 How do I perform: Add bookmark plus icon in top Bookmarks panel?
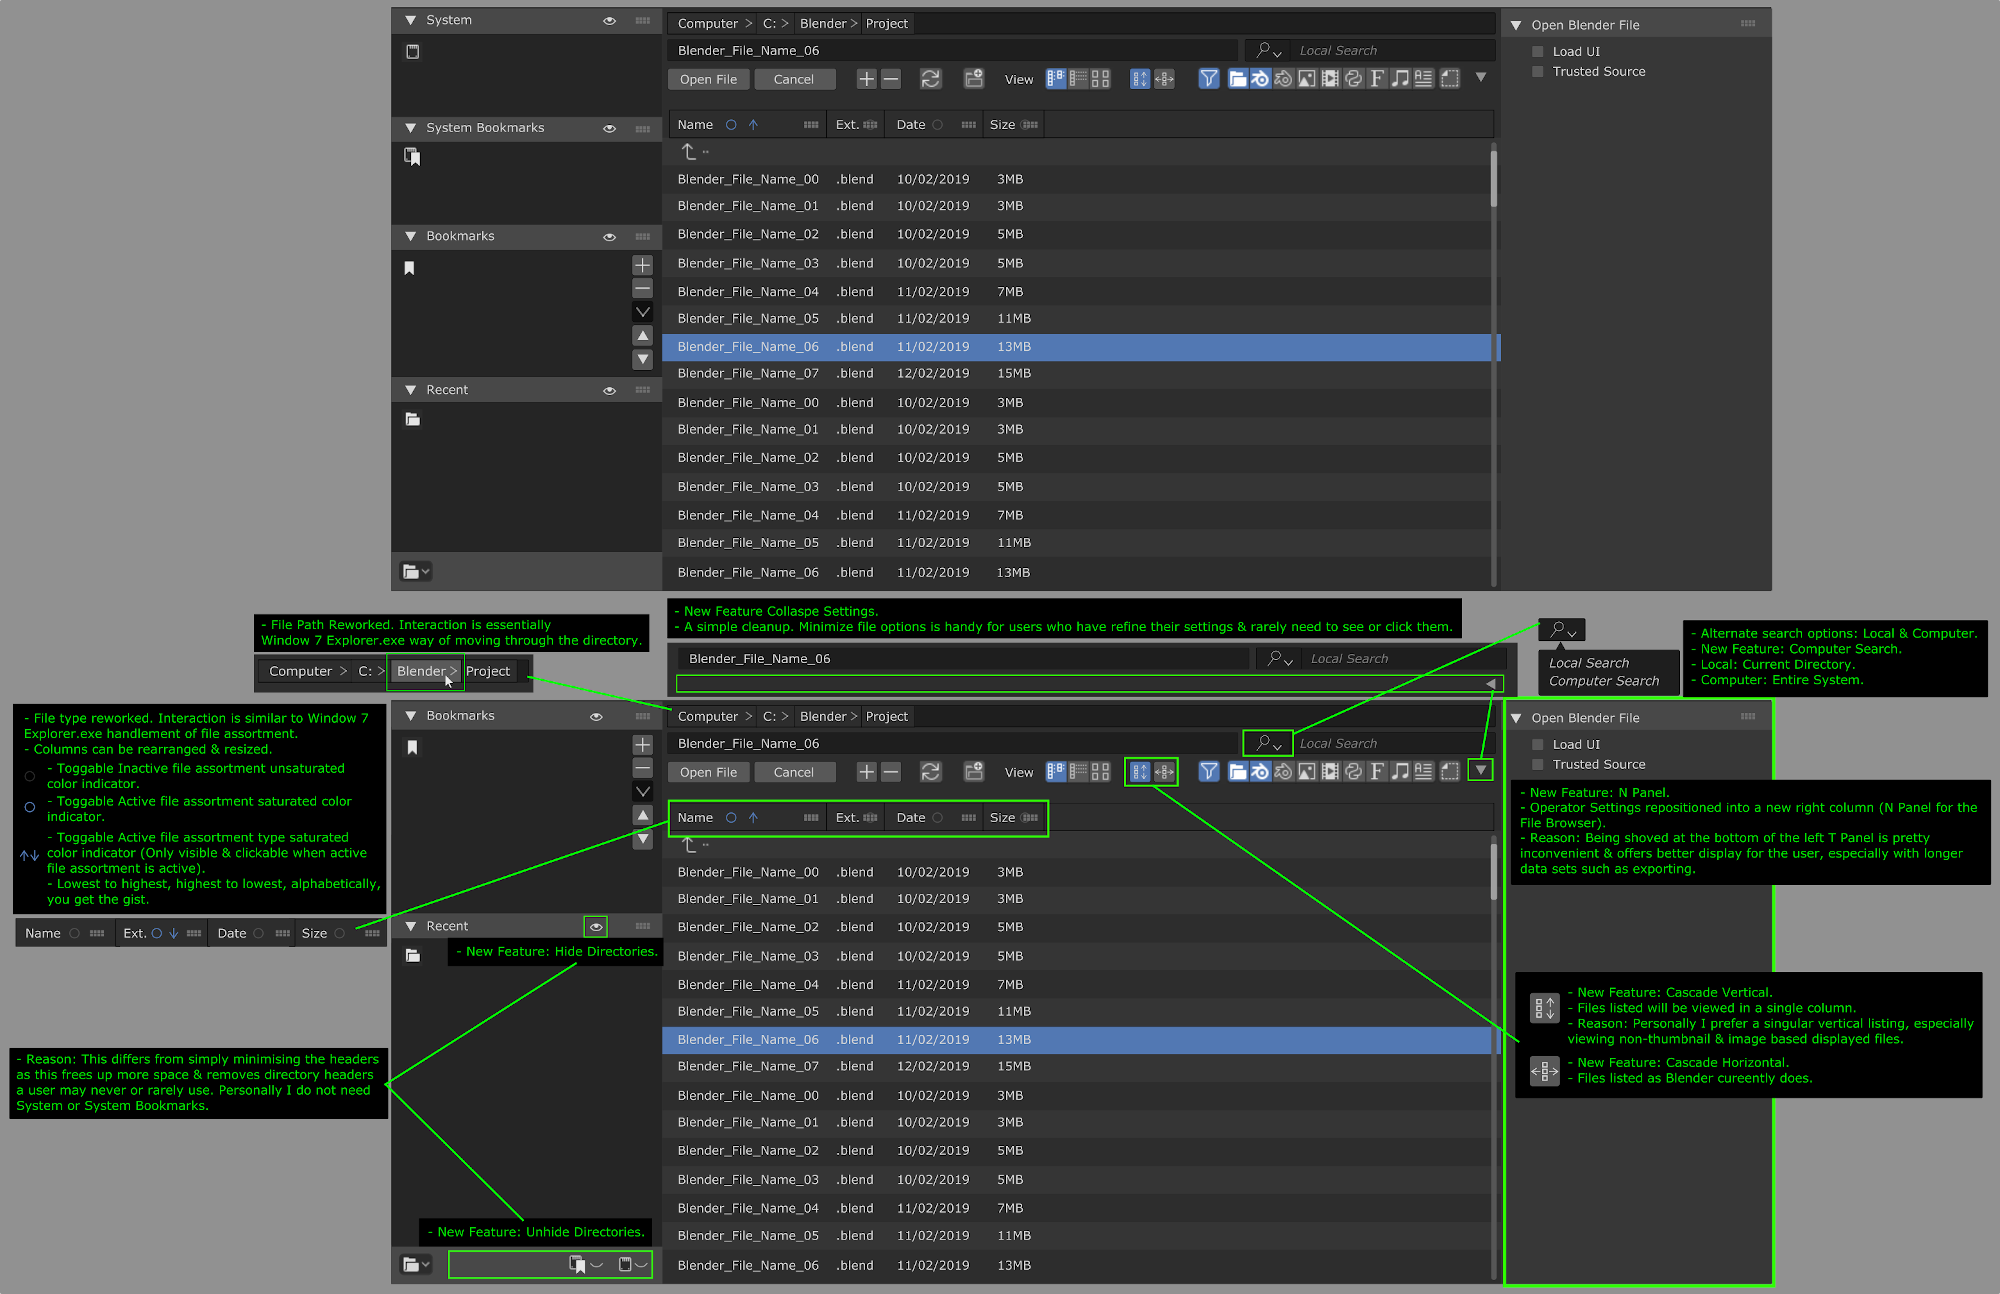(x=643, y=265)
